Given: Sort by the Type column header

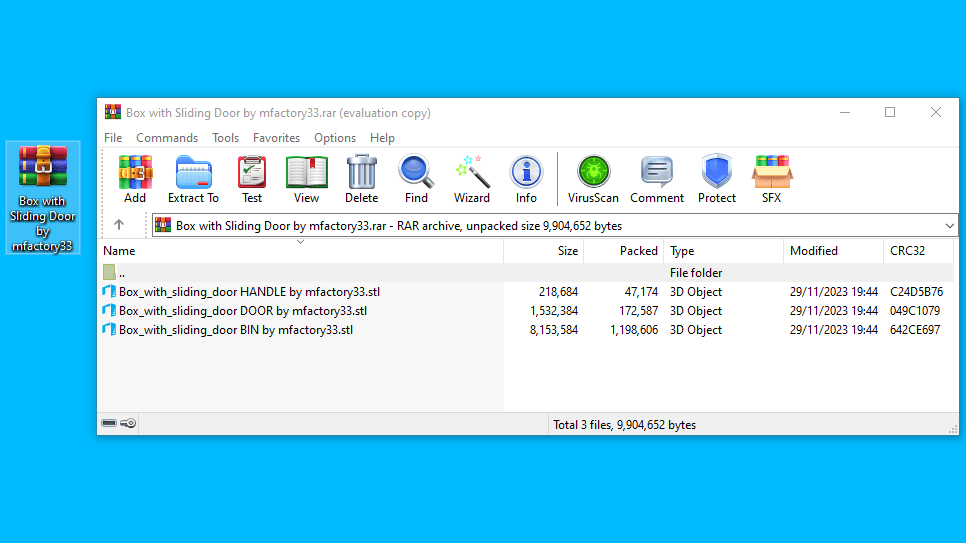Looking at the screenshot, I should click(x=723, y=251).
